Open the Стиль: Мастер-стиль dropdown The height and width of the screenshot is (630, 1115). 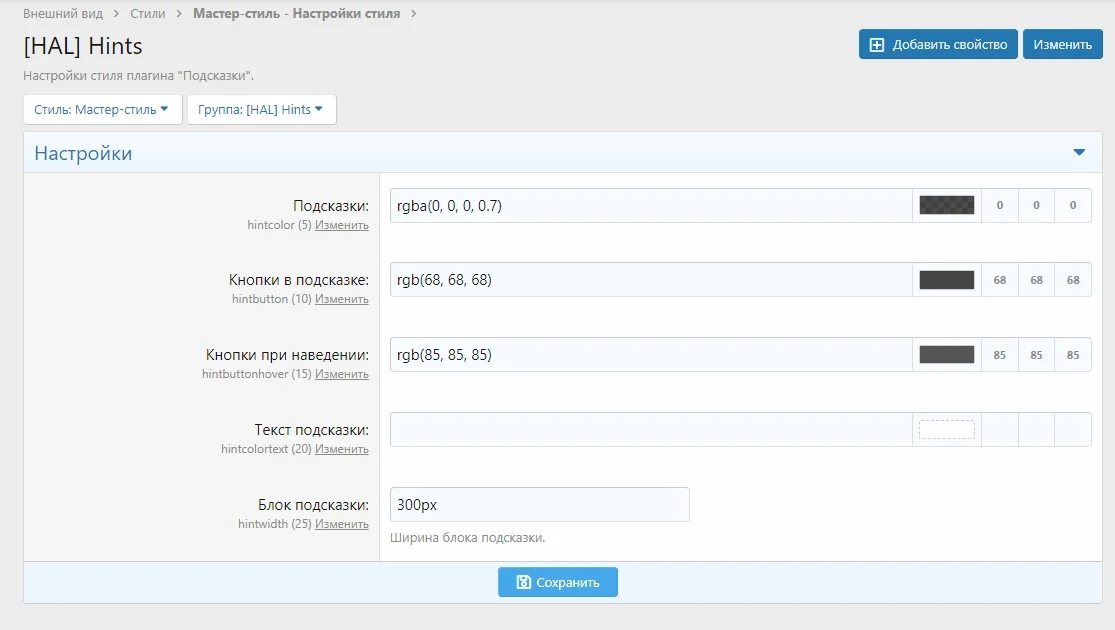pos(102,110)
